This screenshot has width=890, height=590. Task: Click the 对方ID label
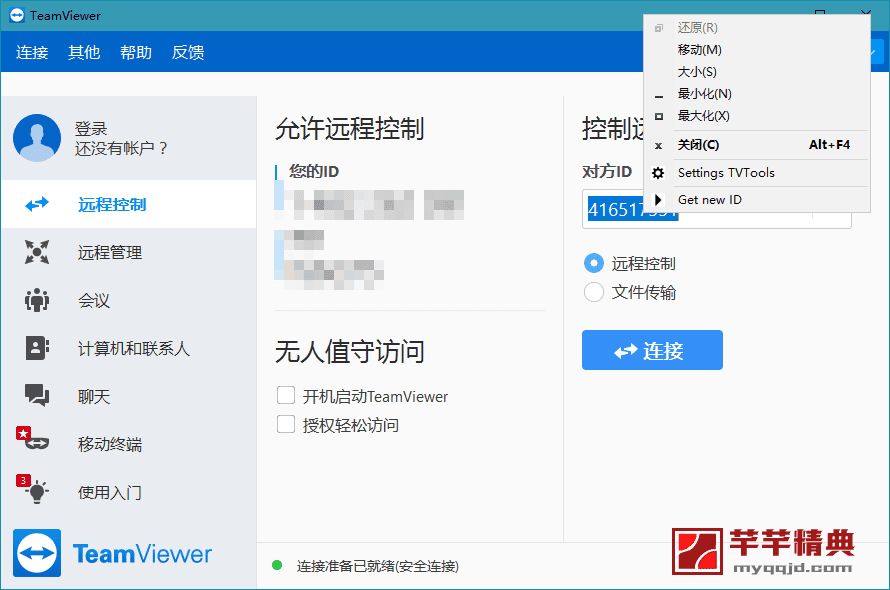[607, 171]
